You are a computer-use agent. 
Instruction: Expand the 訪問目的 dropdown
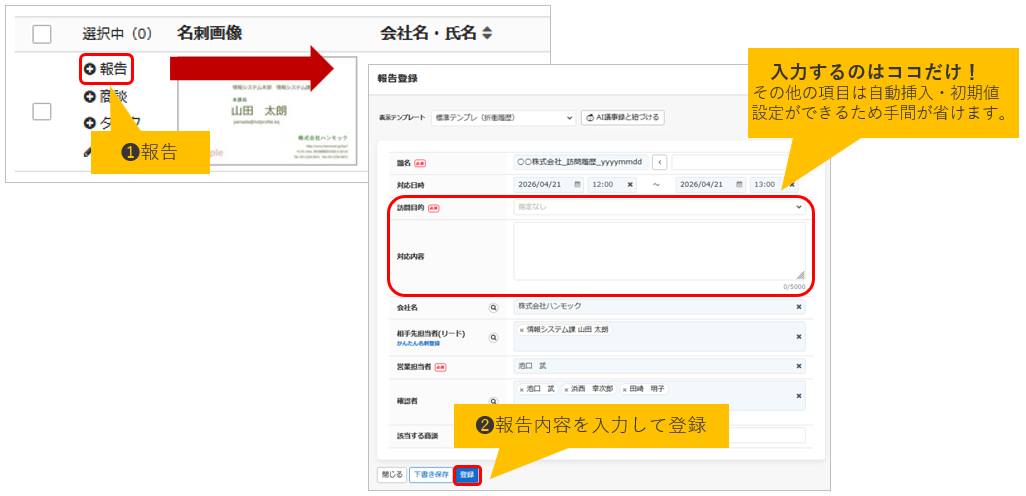click(659, 207)
